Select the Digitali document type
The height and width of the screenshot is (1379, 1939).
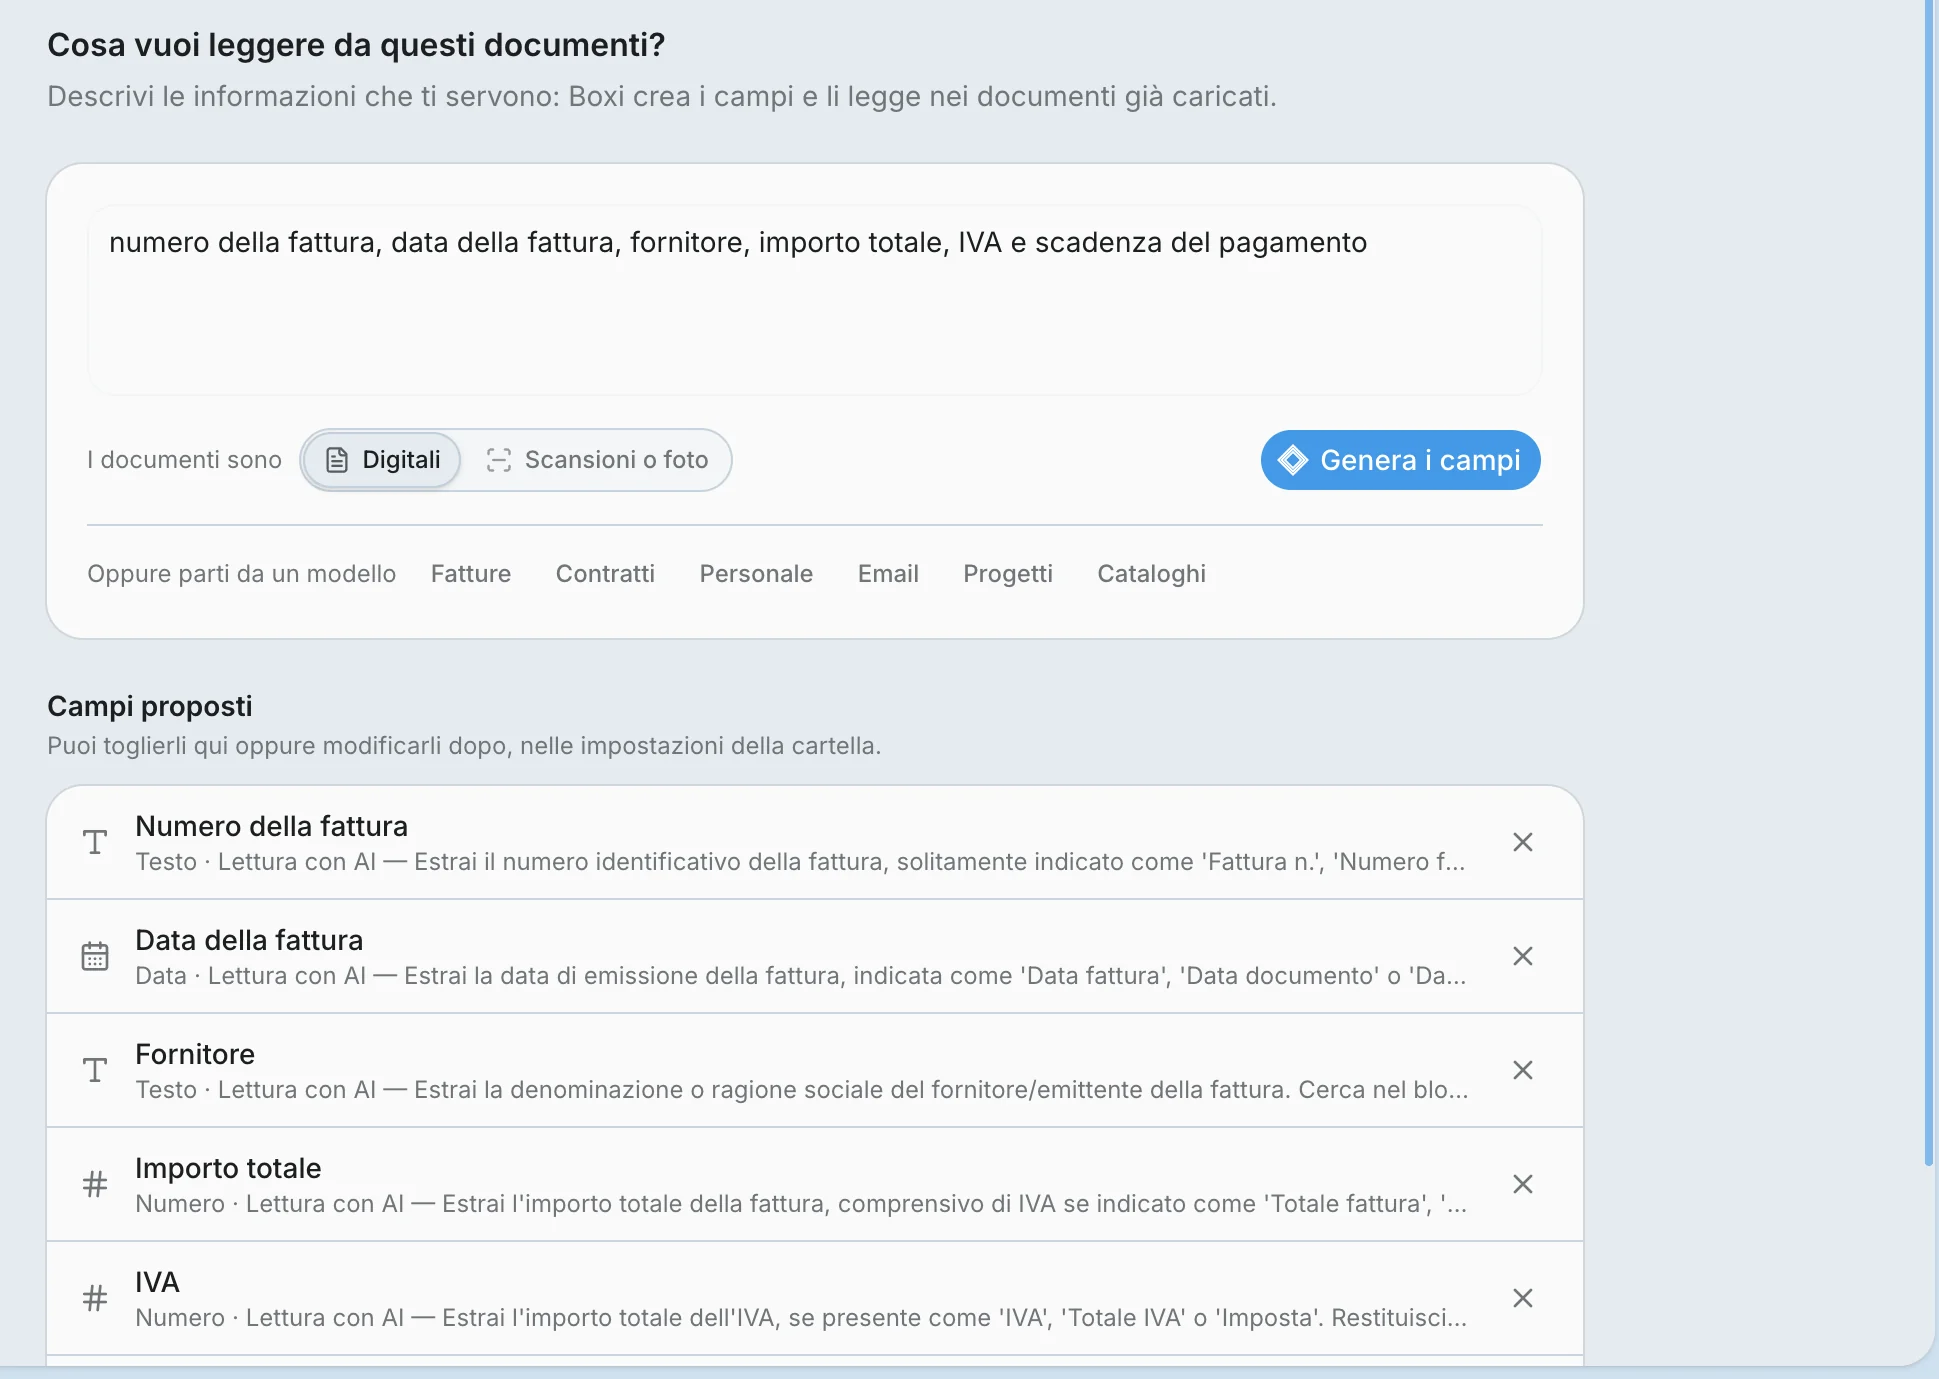(x=382, y=460)
